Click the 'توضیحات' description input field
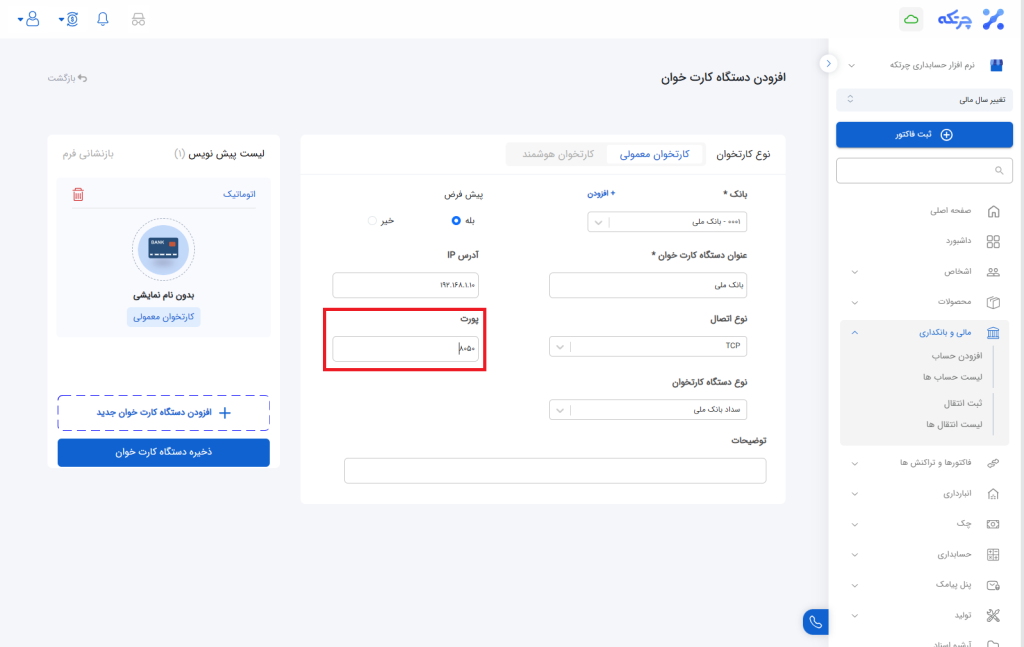 click(555, 471)
